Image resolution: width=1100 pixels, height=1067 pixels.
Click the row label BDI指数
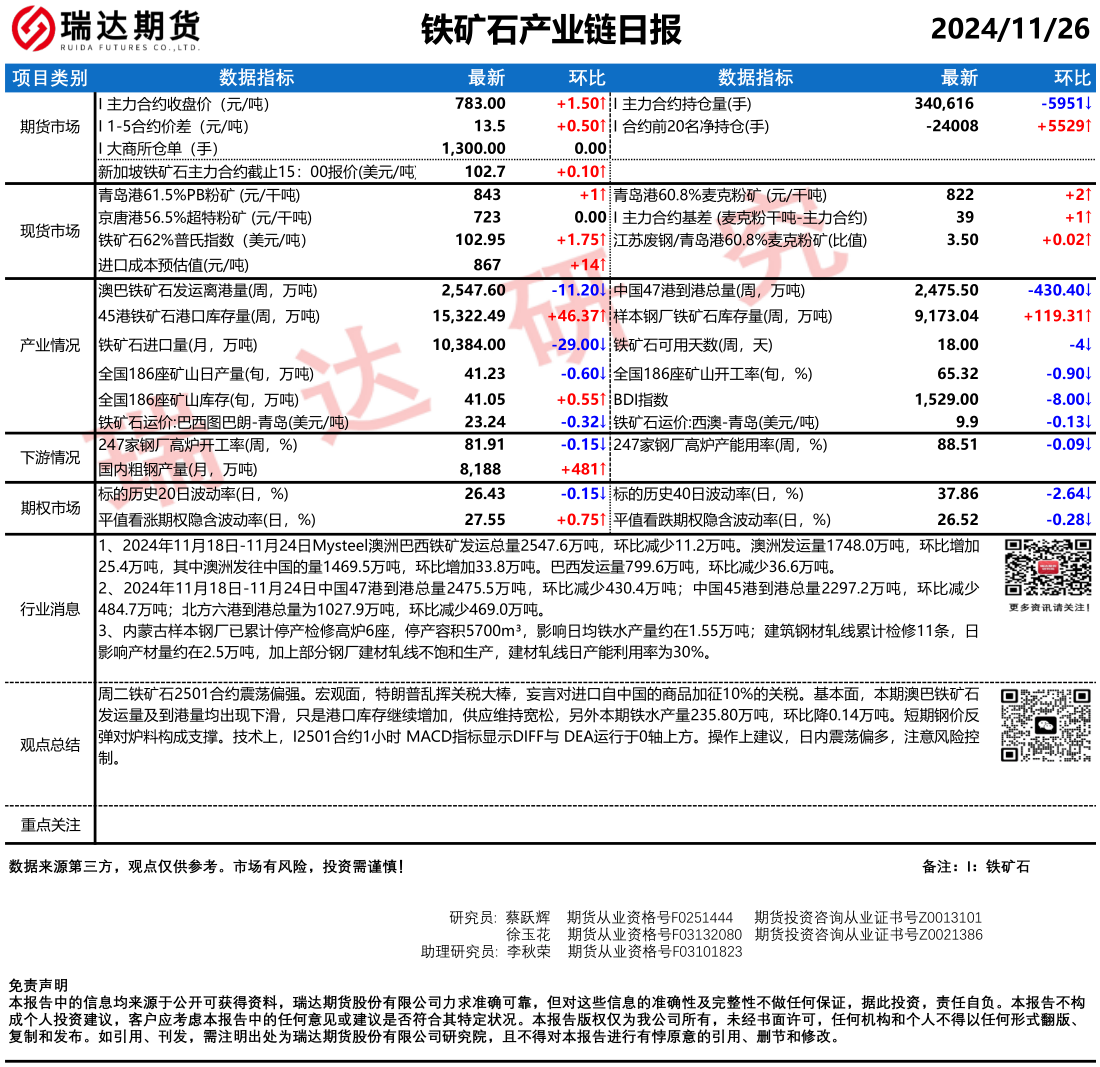click(x=641, y=401)
